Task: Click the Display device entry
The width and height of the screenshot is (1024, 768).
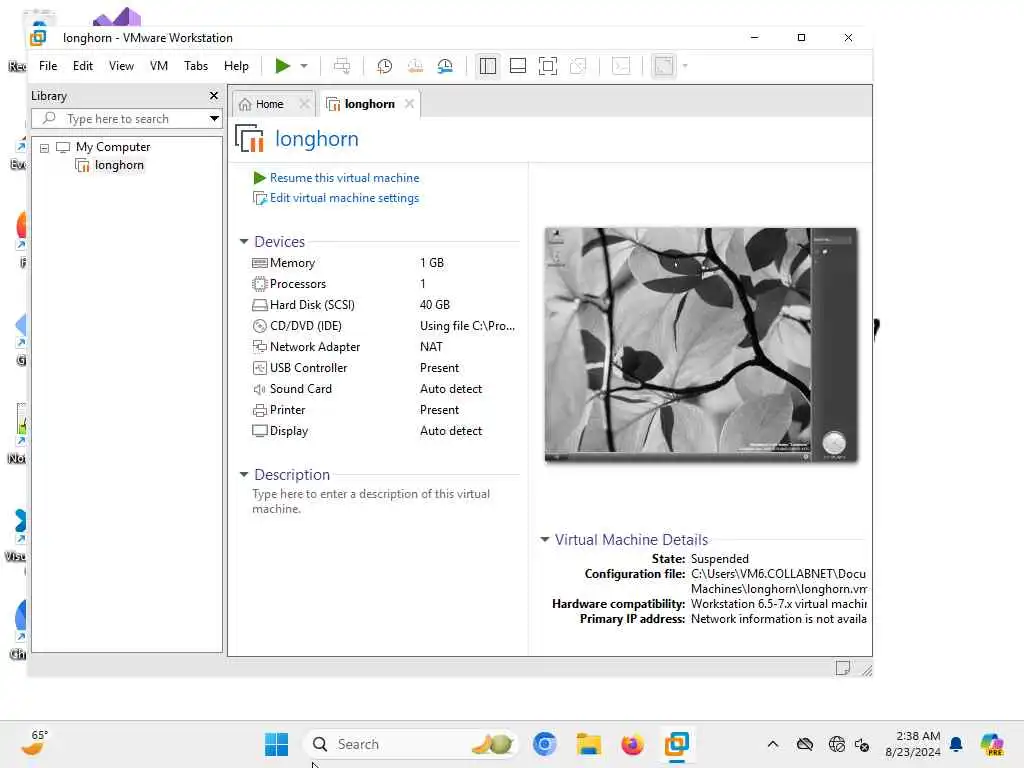Action: point(289,431)
